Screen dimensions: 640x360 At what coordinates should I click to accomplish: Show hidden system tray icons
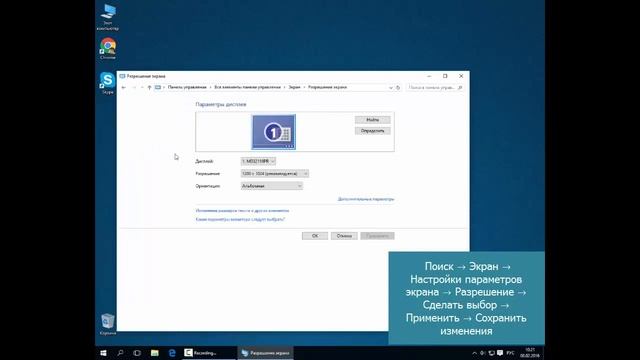click(474, 353)
